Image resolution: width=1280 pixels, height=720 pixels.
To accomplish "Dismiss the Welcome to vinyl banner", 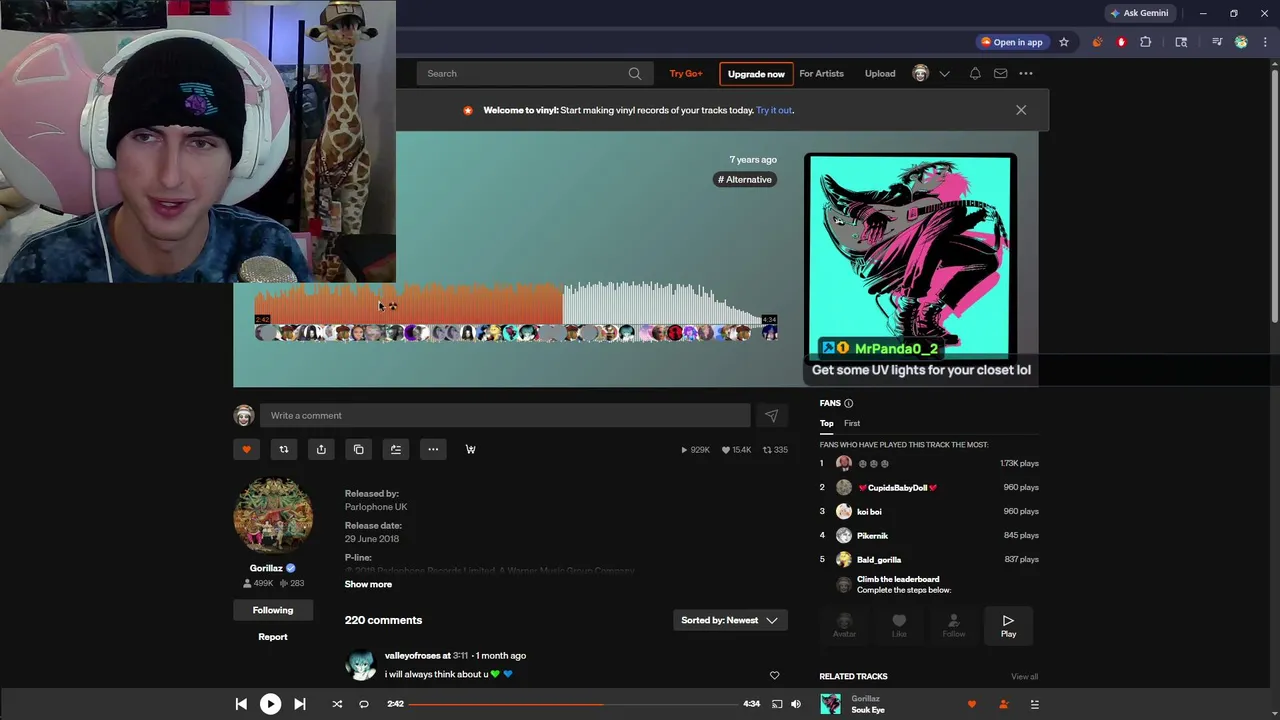I will [1021, 110].
